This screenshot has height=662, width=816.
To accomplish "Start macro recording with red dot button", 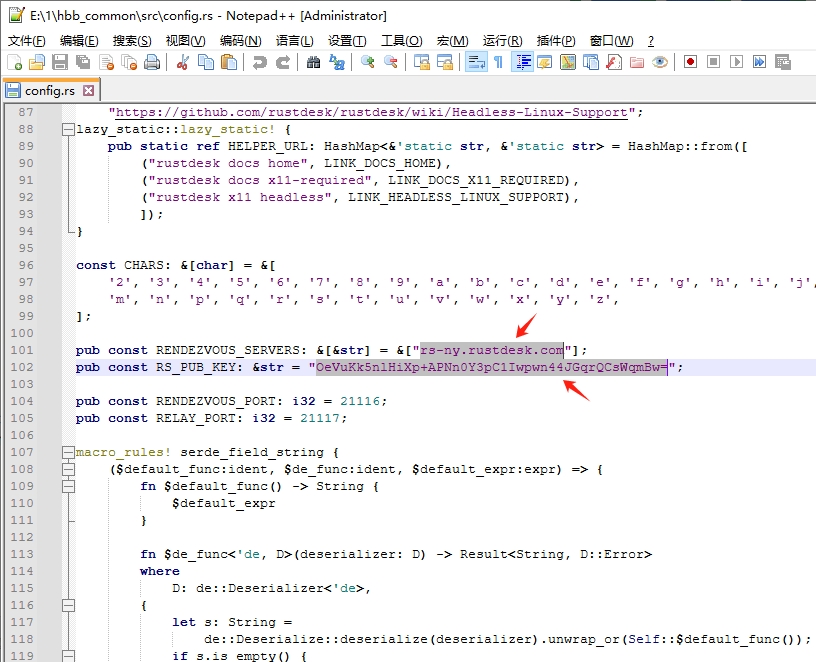I will click(690, 62).
